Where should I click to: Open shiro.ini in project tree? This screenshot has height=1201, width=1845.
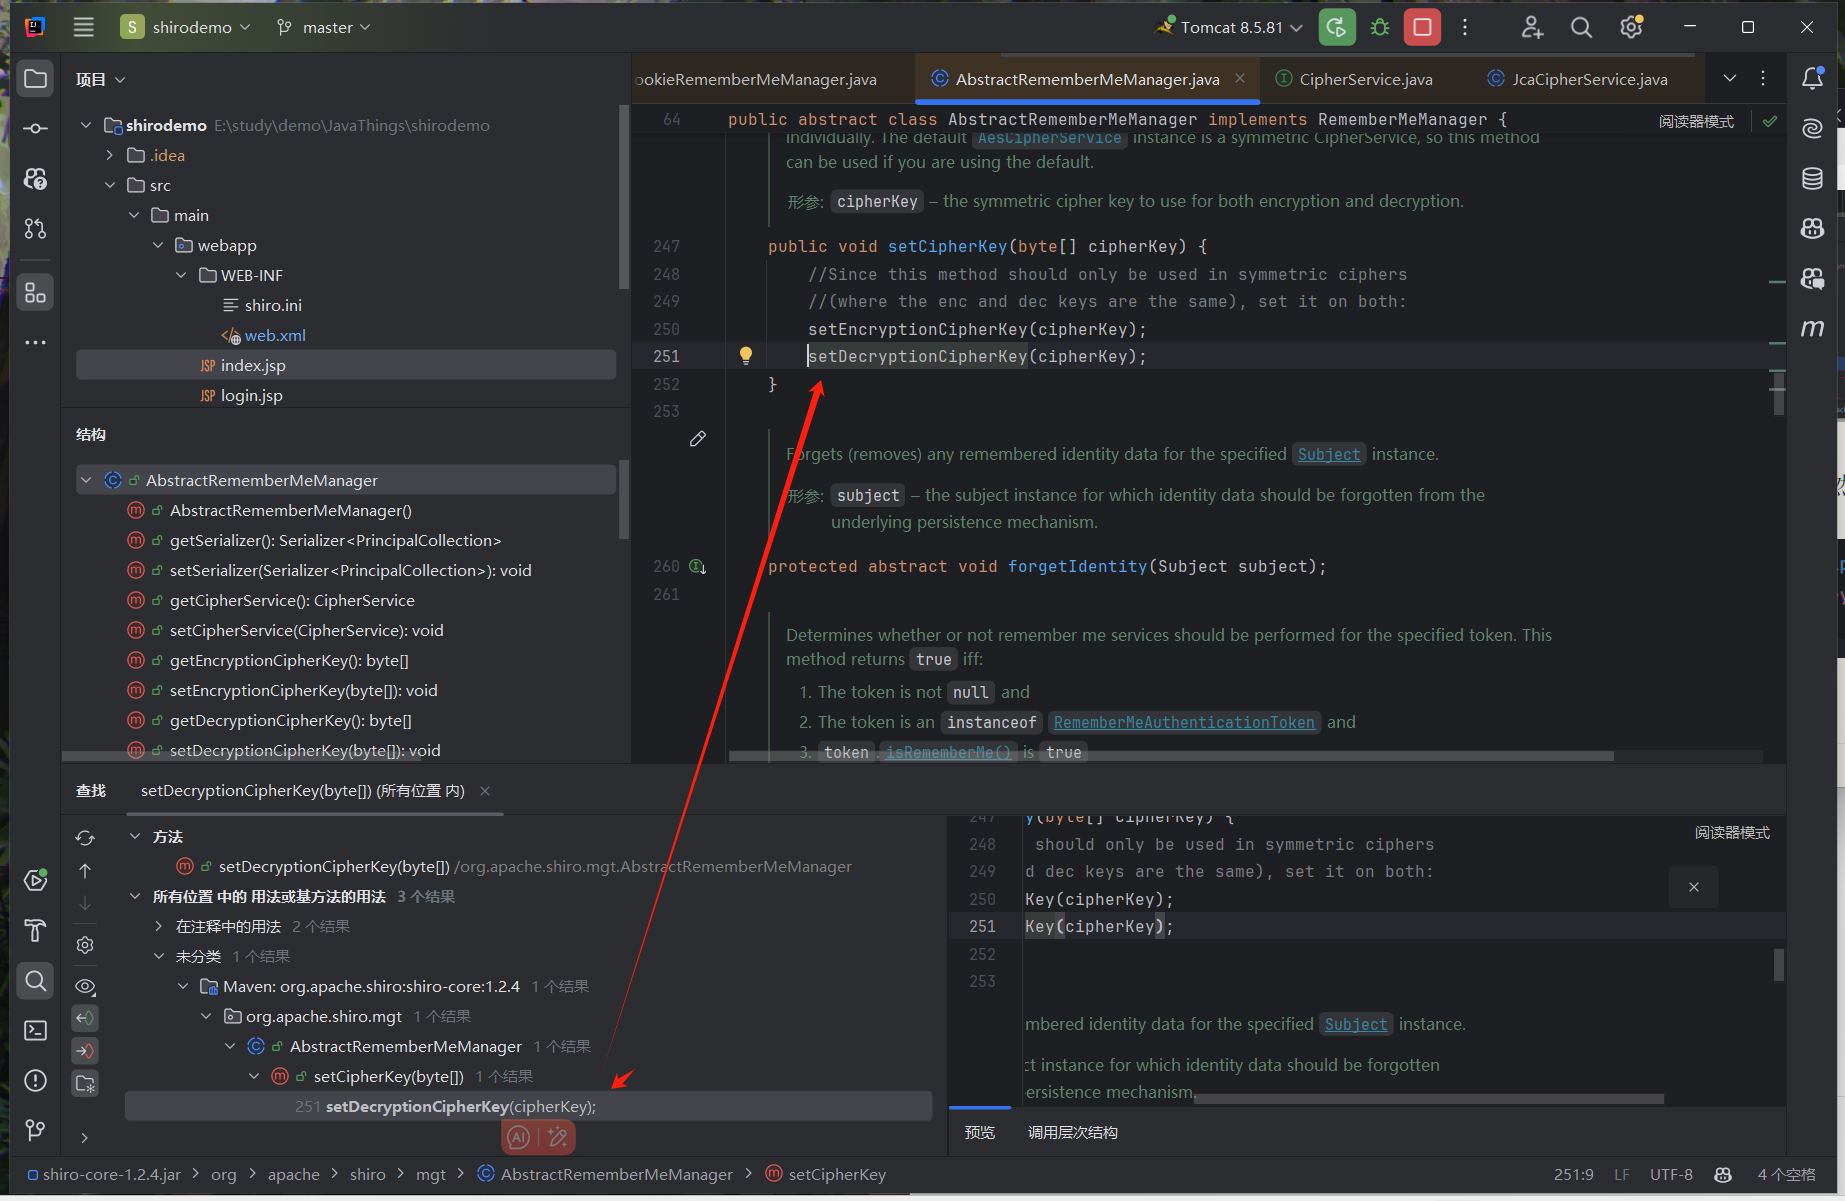(273, 305)
